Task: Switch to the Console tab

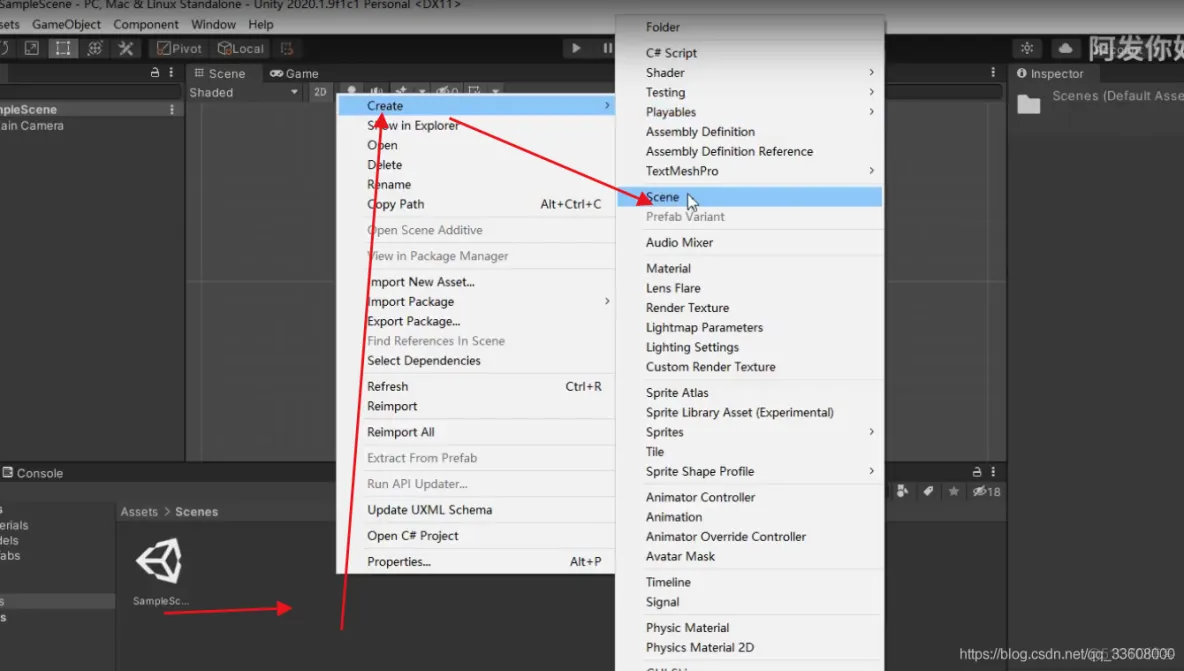Action: pyautogui.click(x=32, y=472)
